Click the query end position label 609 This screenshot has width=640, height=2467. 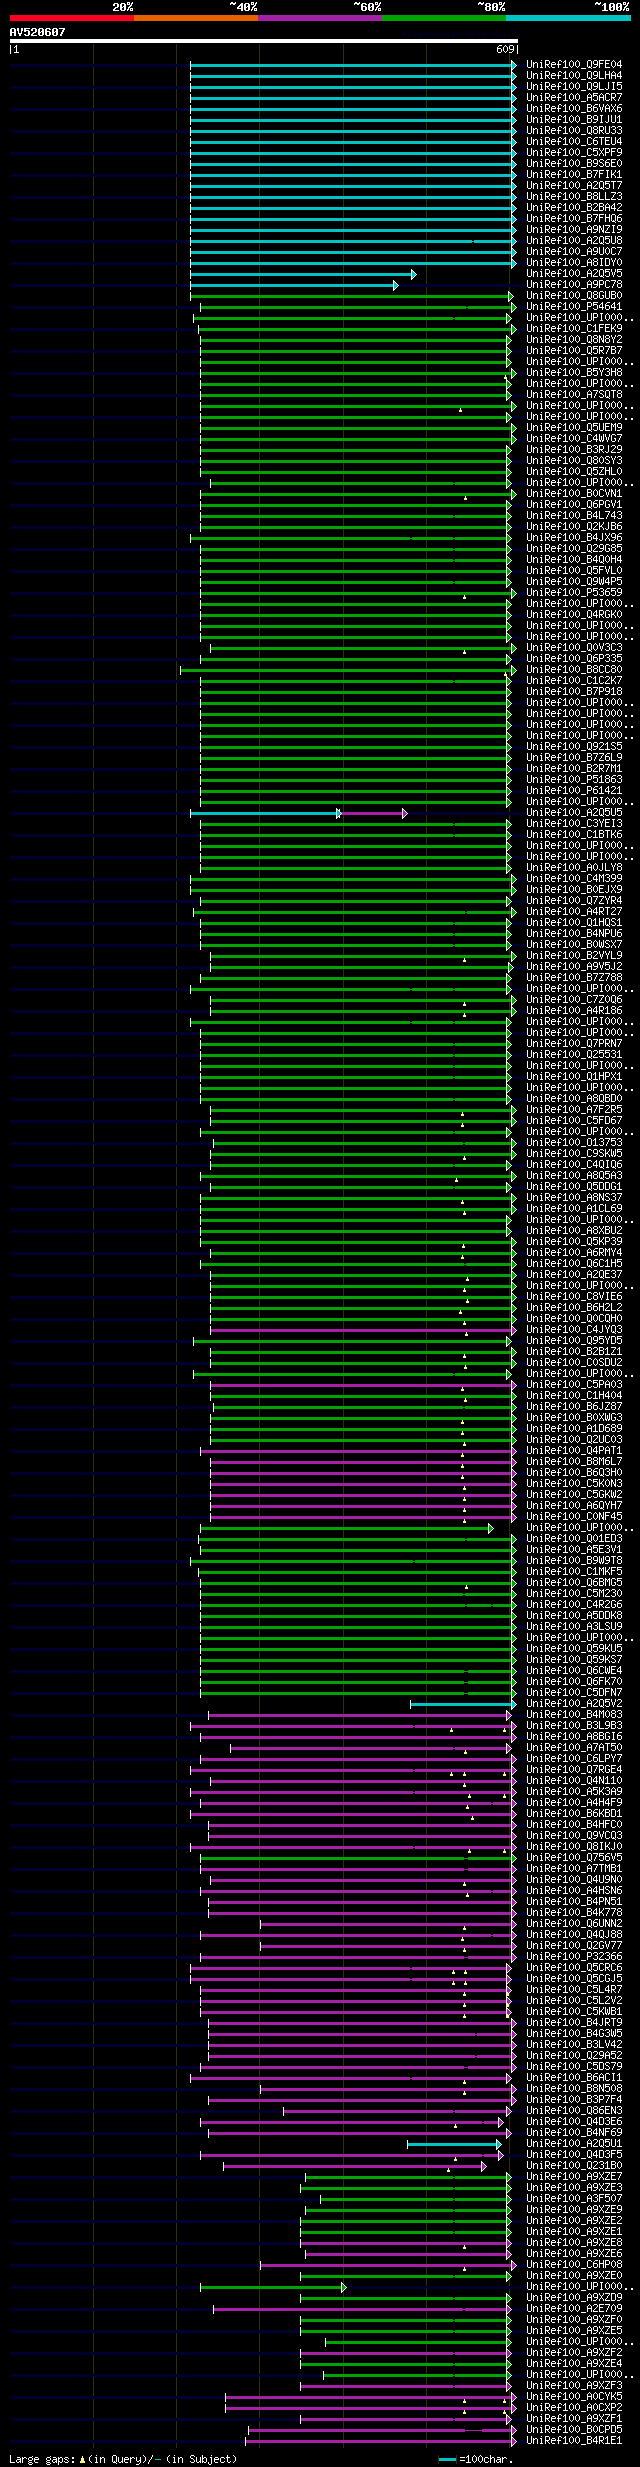pyautogui.click(x=505, y=49)
